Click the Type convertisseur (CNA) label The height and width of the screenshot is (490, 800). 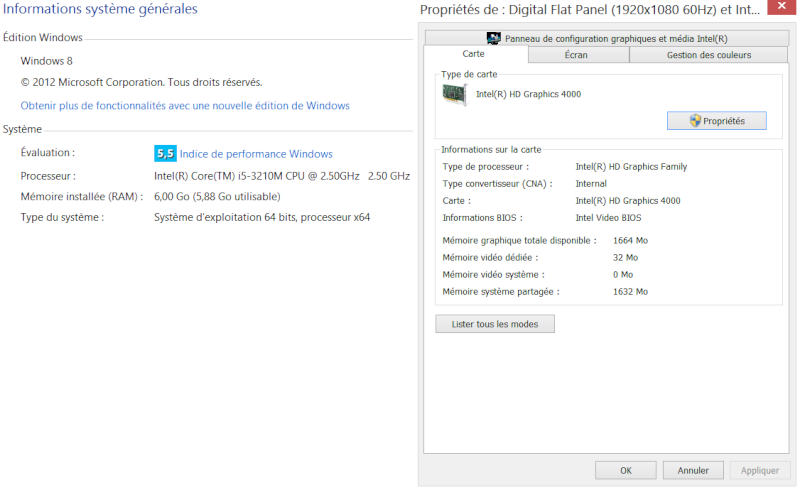[497, 184]
